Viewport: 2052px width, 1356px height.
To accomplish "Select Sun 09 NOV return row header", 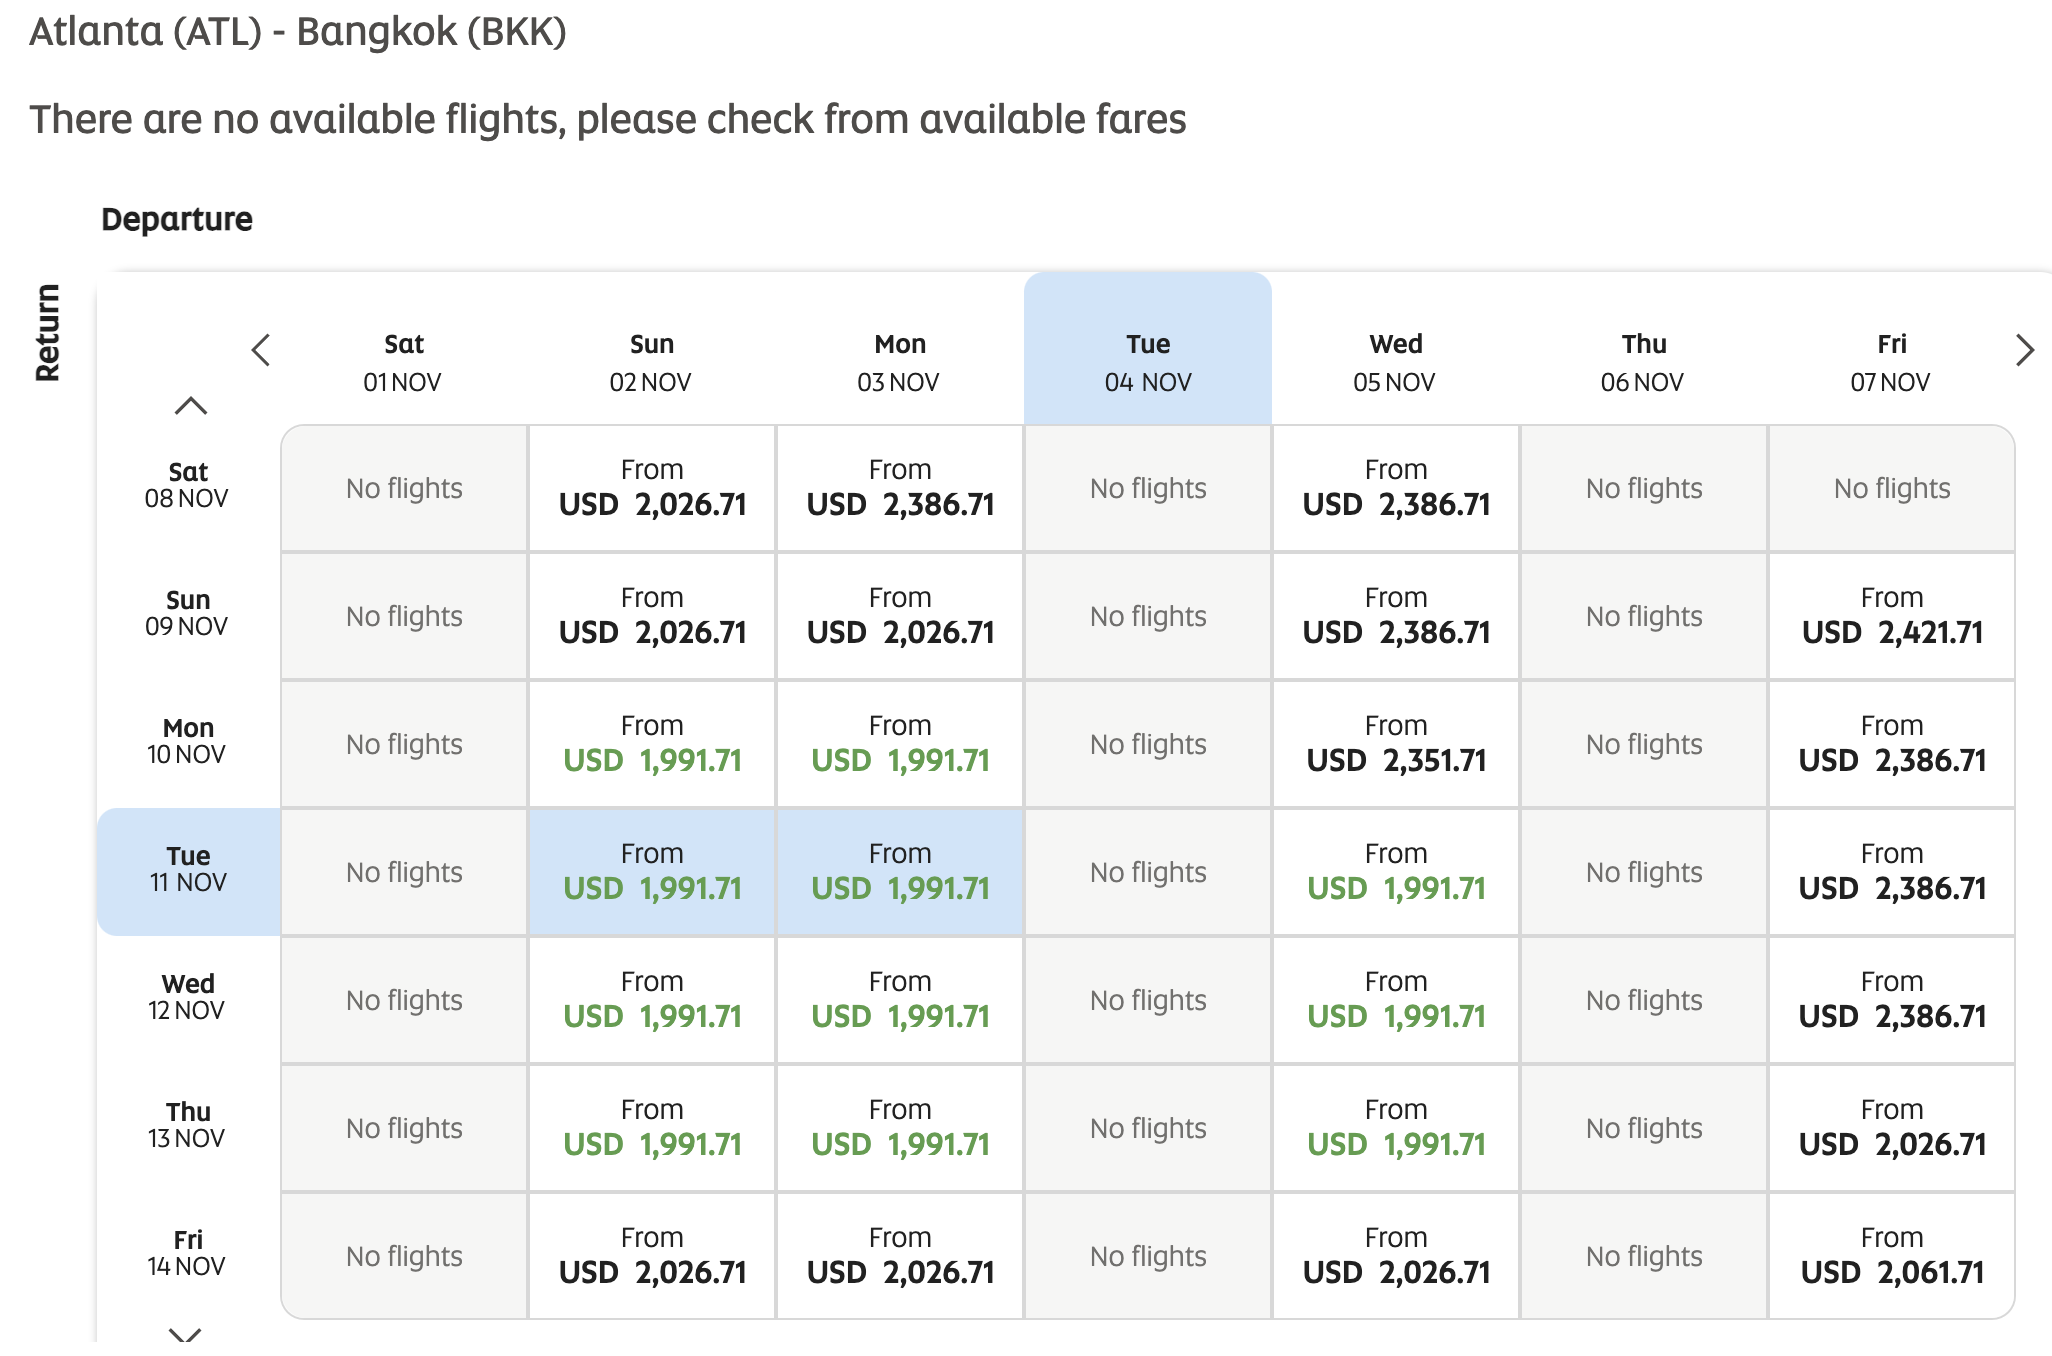I will tap(188, 614).
